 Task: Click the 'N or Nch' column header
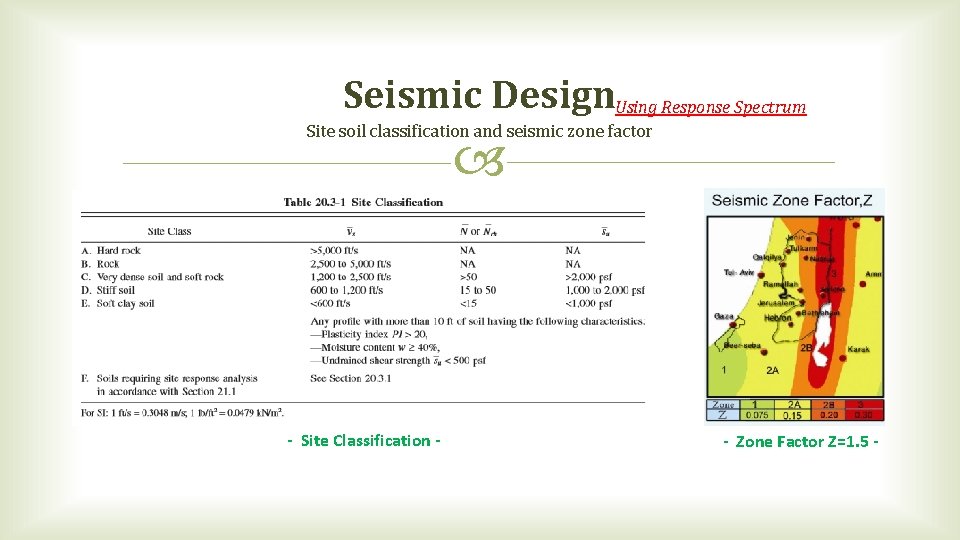click(x=478, y=231)
